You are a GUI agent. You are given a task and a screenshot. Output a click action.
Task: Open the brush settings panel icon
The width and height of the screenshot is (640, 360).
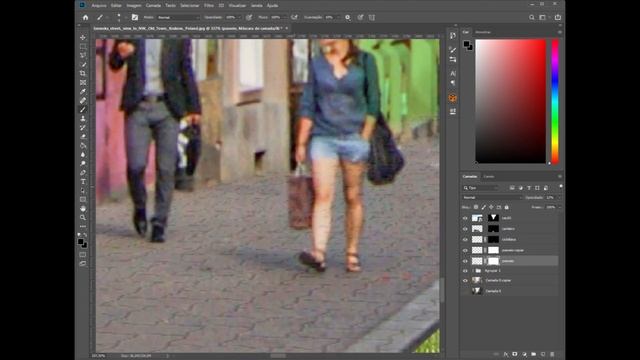click(135, 18)
